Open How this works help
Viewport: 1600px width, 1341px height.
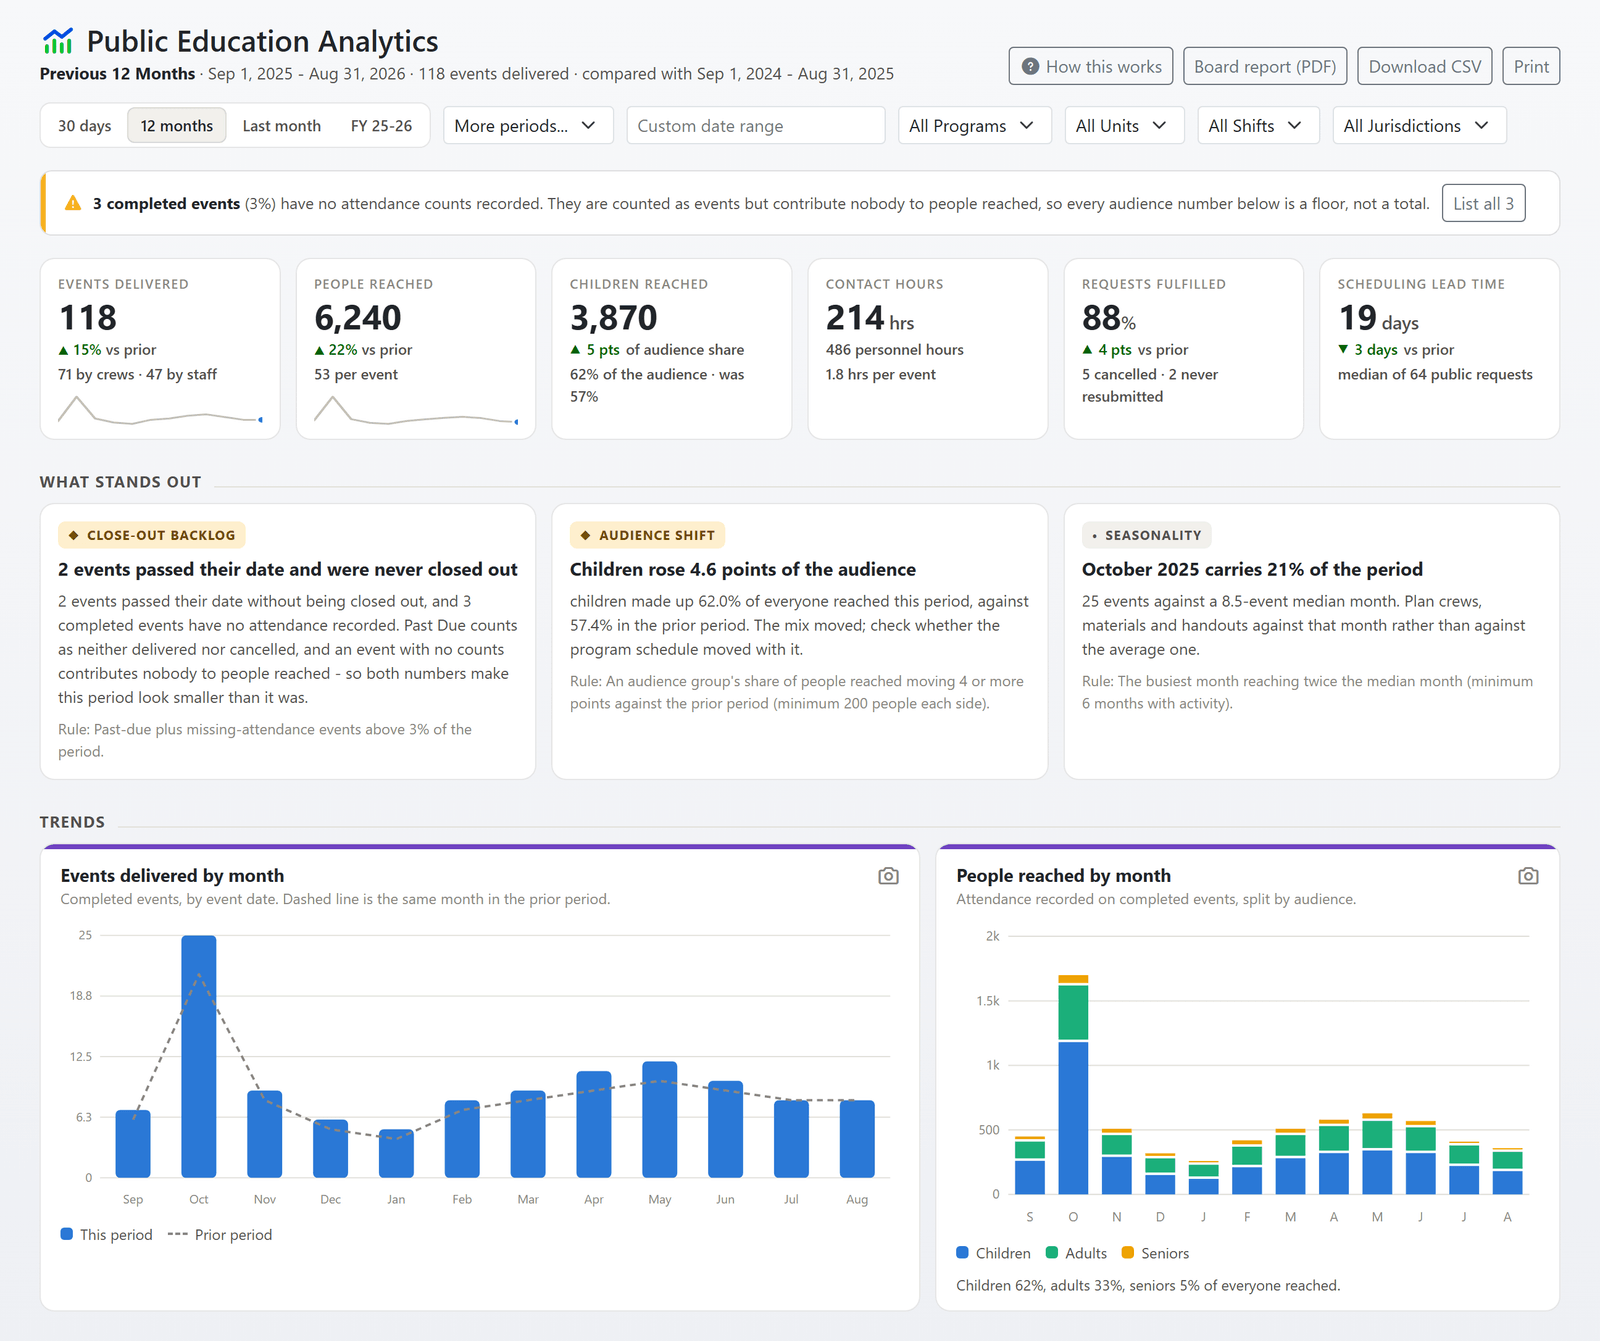[1091, 67]
